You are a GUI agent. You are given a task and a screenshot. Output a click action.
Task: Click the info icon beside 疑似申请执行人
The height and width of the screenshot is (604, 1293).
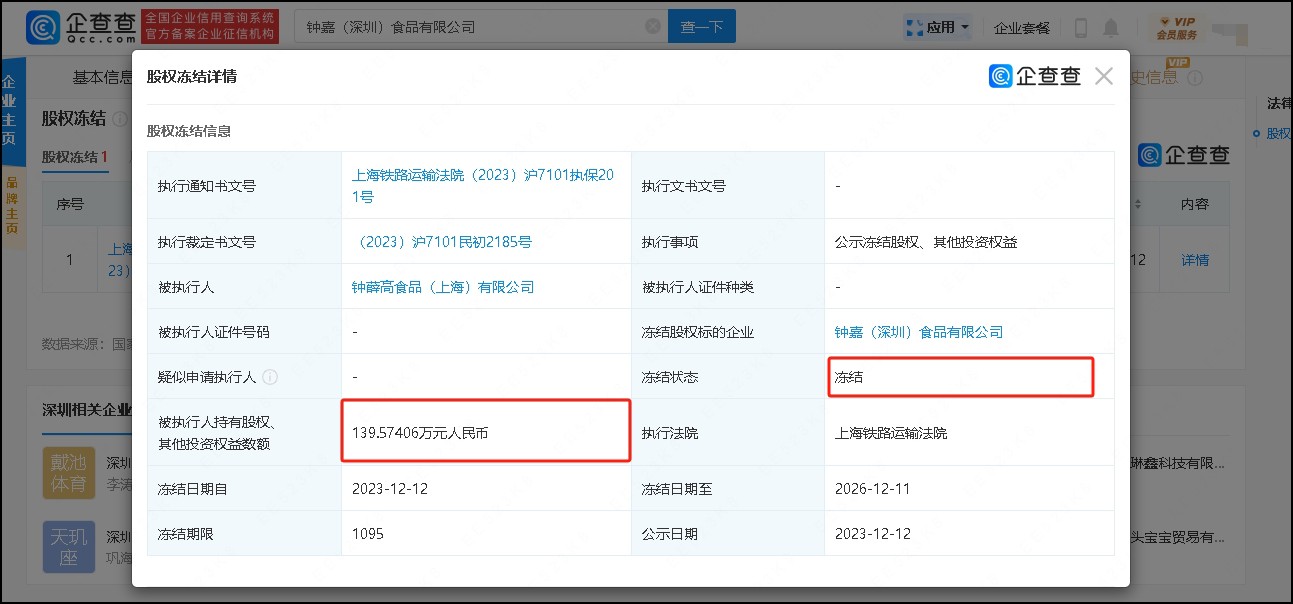[x=270, y=377]
